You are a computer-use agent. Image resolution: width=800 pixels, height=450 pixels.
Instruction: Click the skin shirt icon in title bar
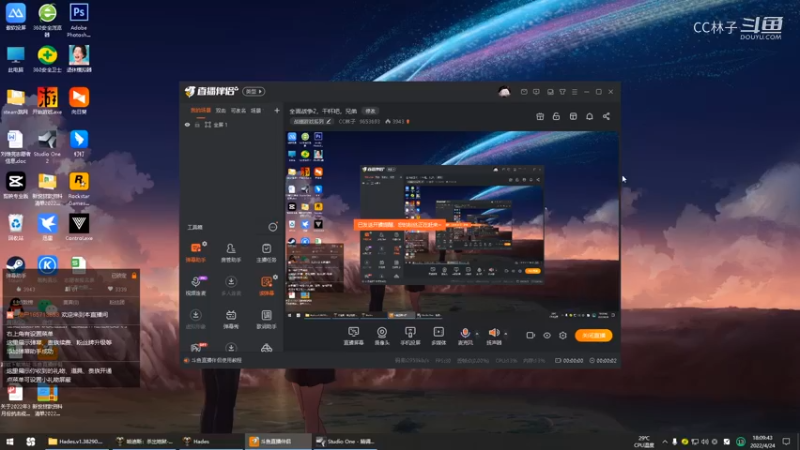562,92
